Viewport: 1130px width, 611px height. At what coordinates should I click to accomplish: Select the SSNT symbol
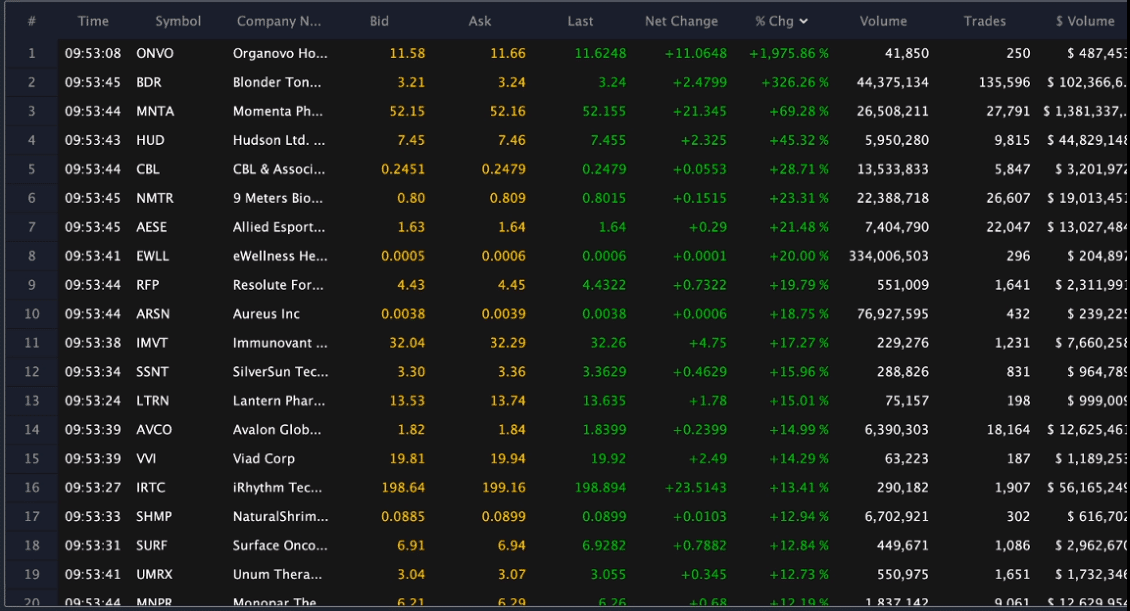click(152, 372)
